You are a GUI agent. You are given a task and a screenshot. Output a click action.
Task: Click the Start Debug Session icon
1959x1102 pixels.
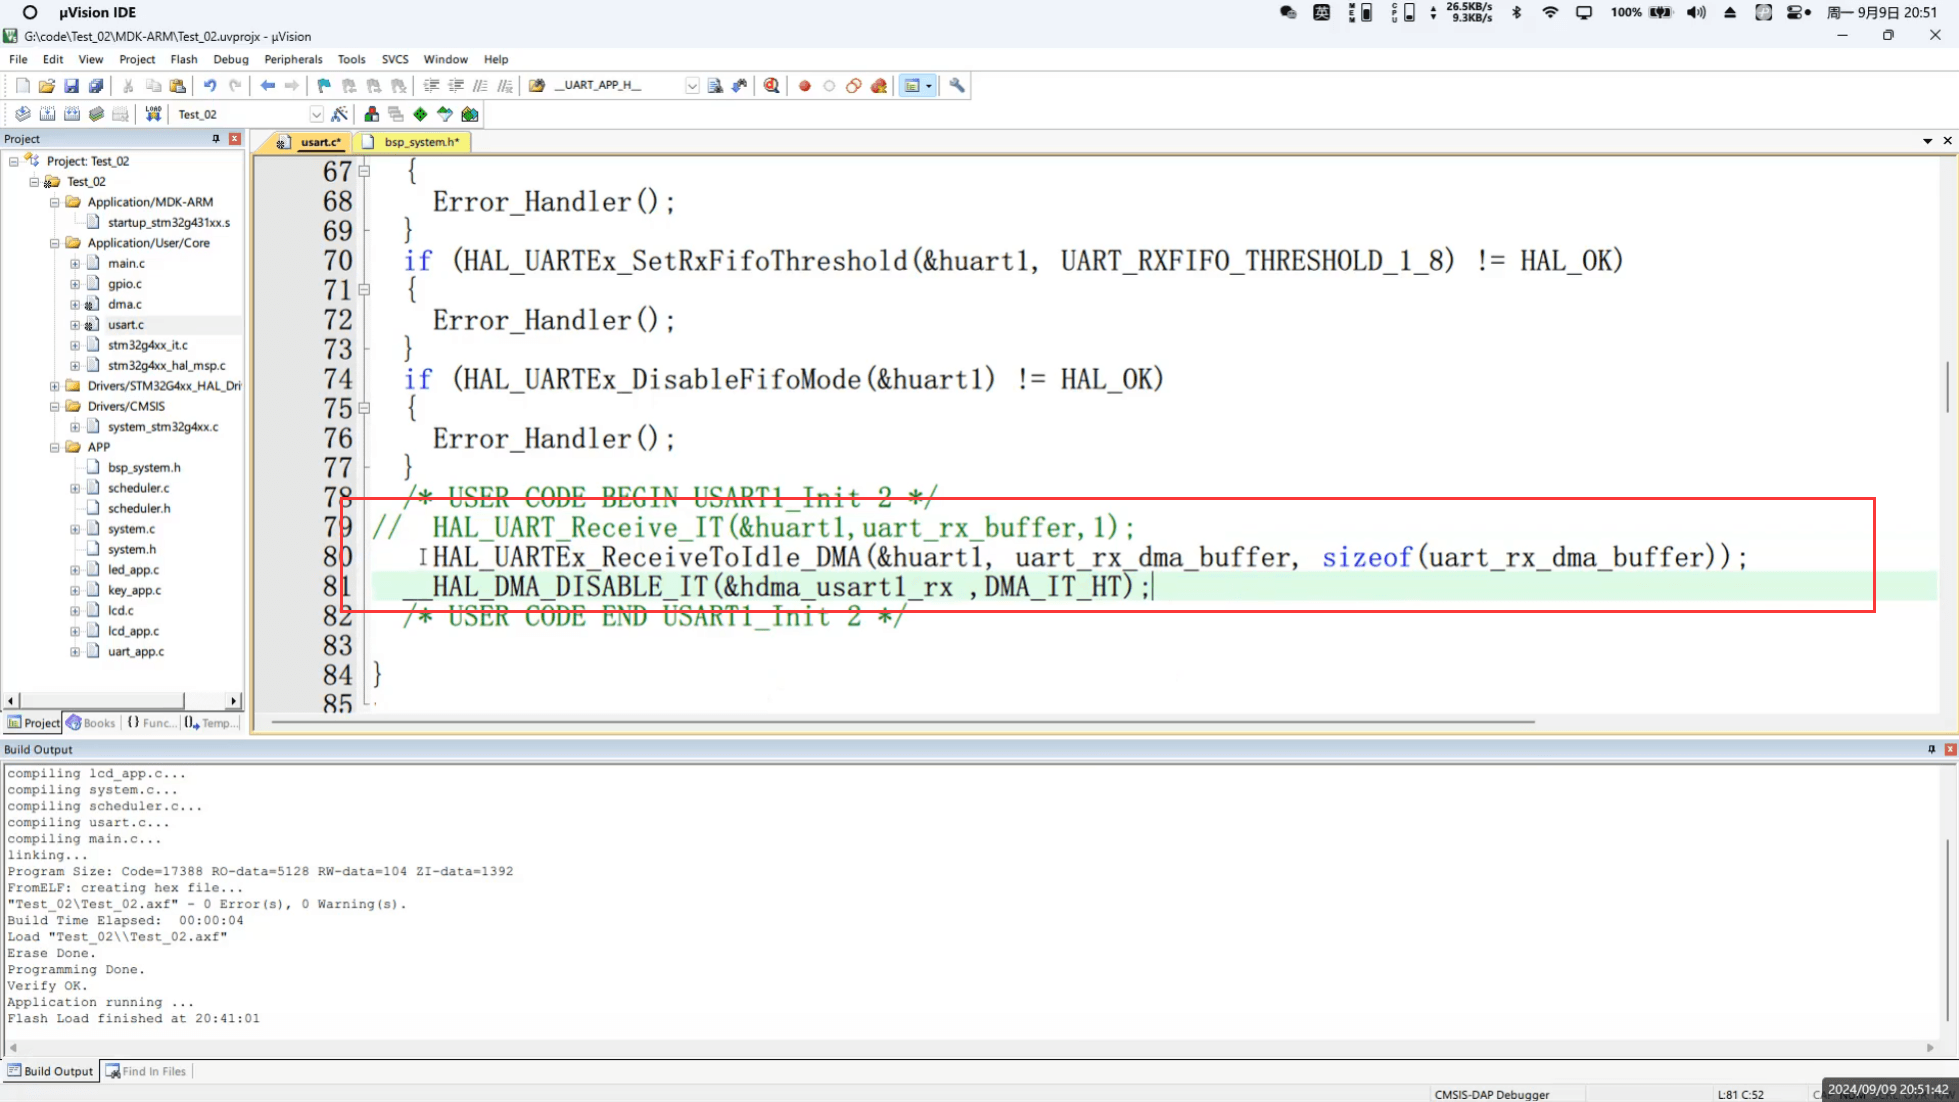point(771,86)
